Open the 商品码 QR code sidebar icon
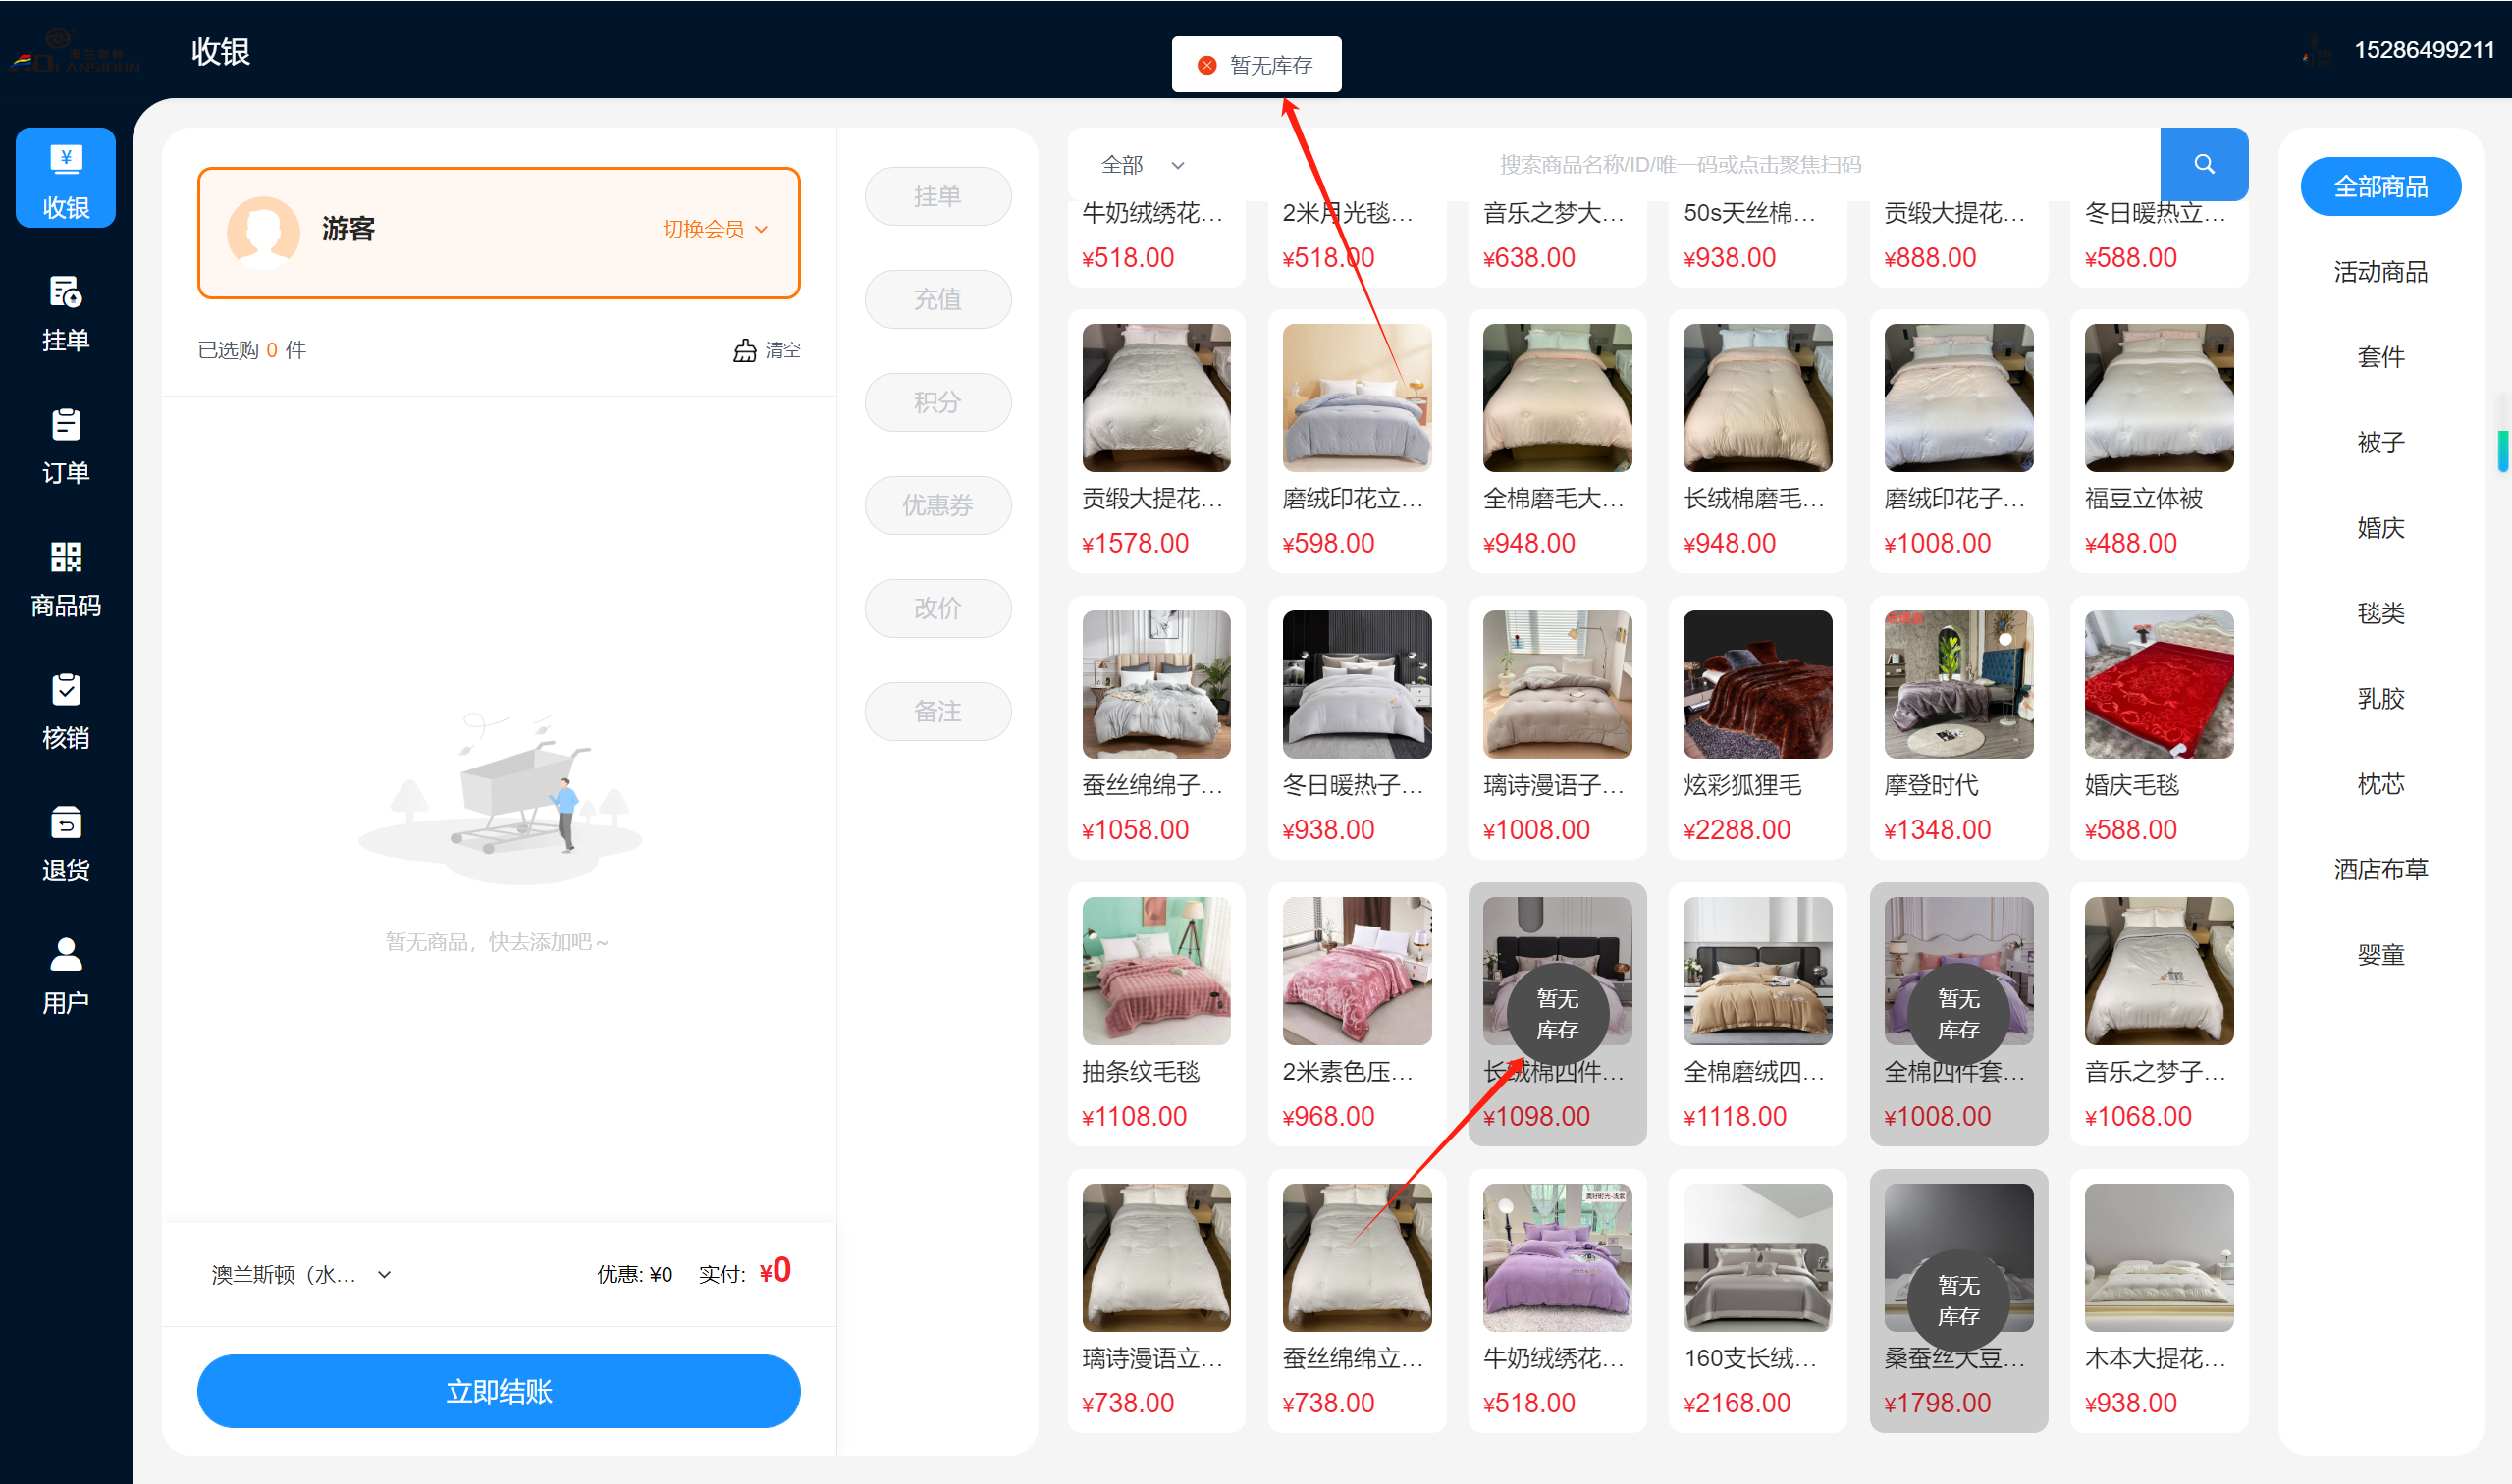 [x=66, y=578]
